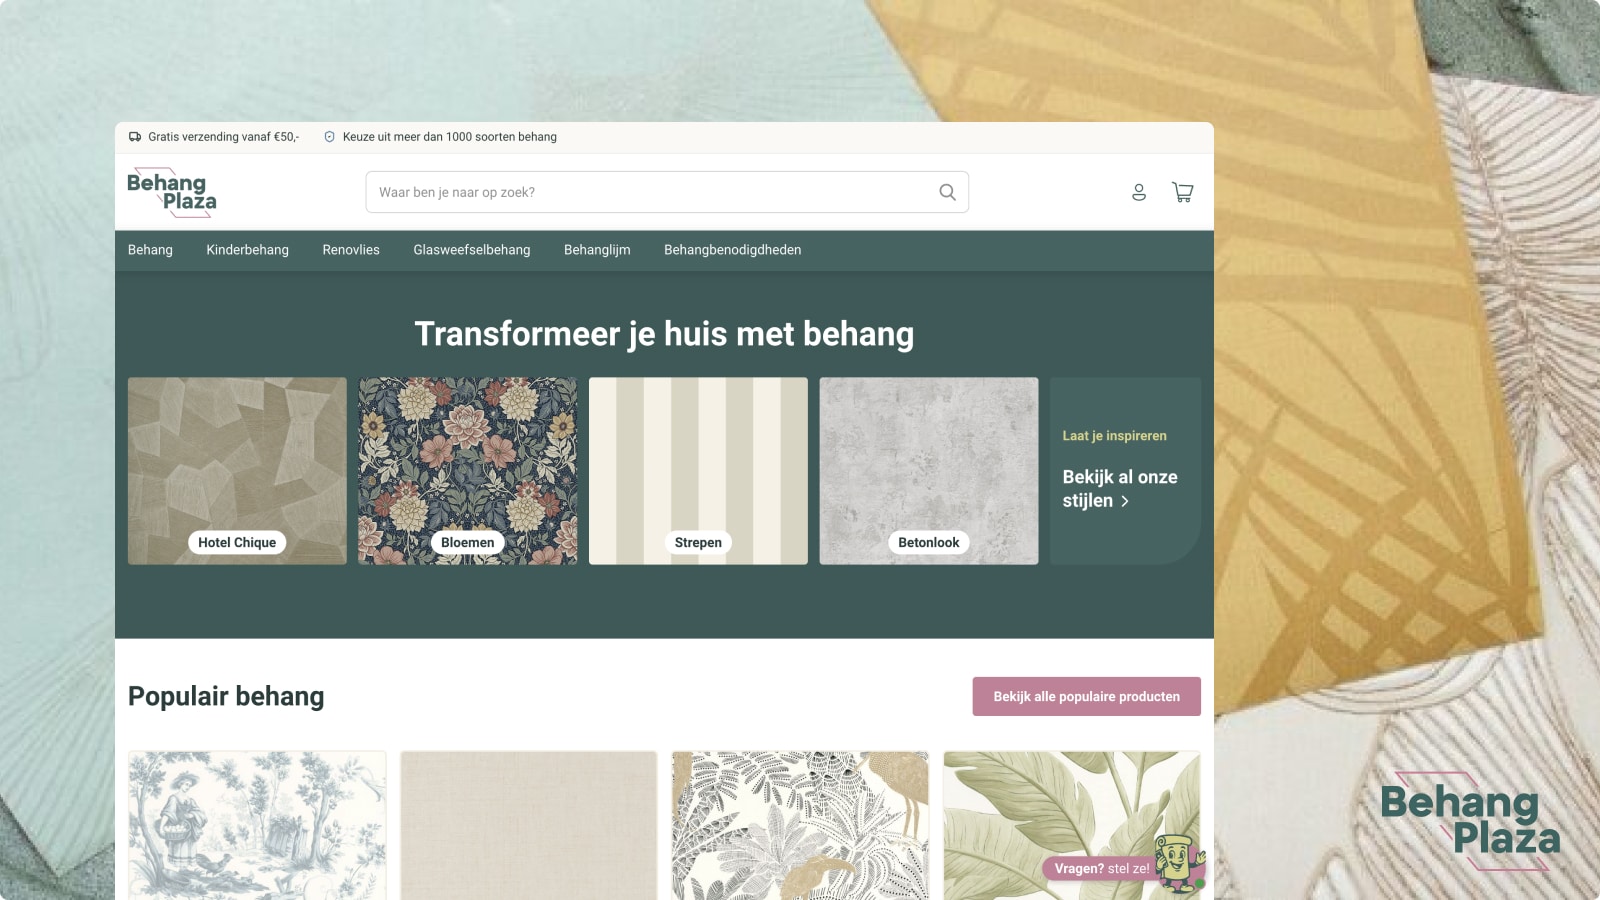The height and width of the screenshot is (900, 1600).
Task: Open the Vragen chat mascot icon
Action: coord(1179,862)
